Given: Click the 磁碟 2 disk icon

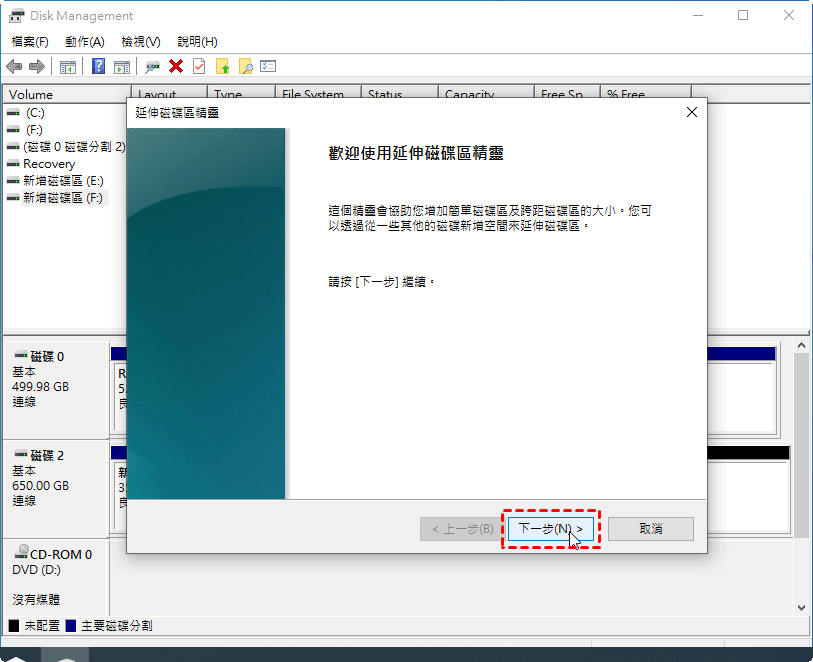Looking at the screenshot, I should [21, 454].
